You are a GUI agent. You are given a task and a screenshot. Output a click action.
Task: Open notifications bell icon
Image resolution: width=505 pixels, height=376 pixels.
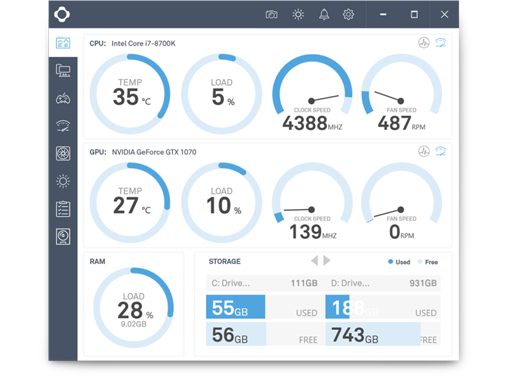[x=324, y=14]
